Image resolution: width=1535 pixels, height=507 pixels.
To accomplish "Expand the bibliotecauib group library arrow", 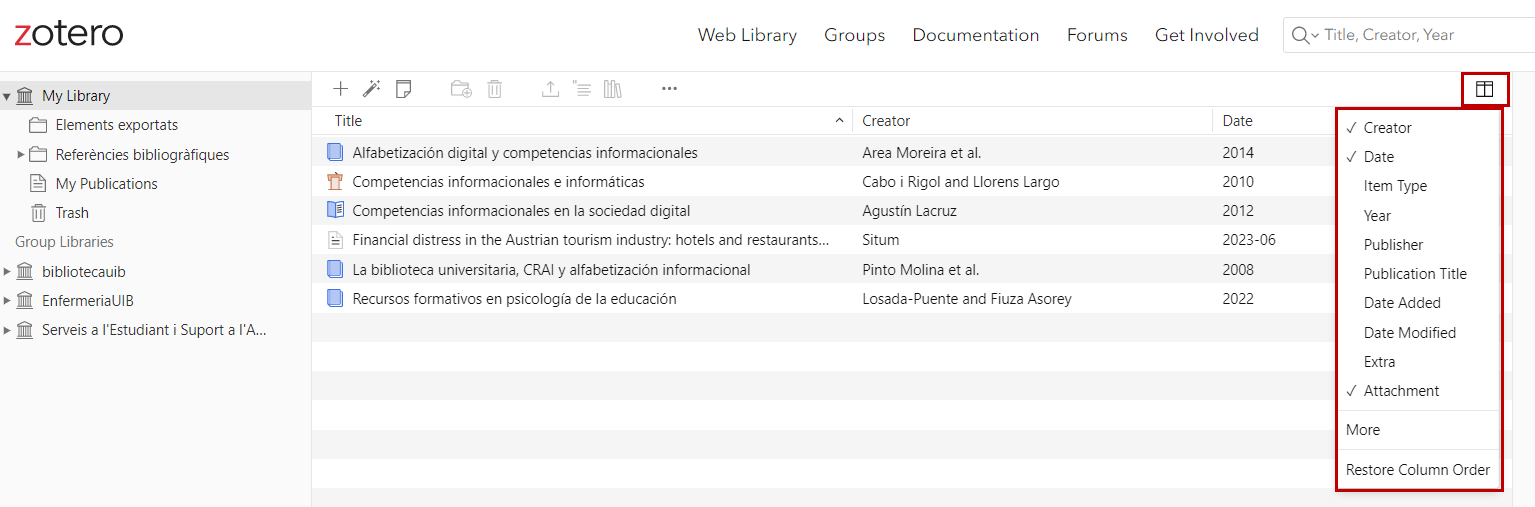I will pyautogui.click(x=7, y=272).
